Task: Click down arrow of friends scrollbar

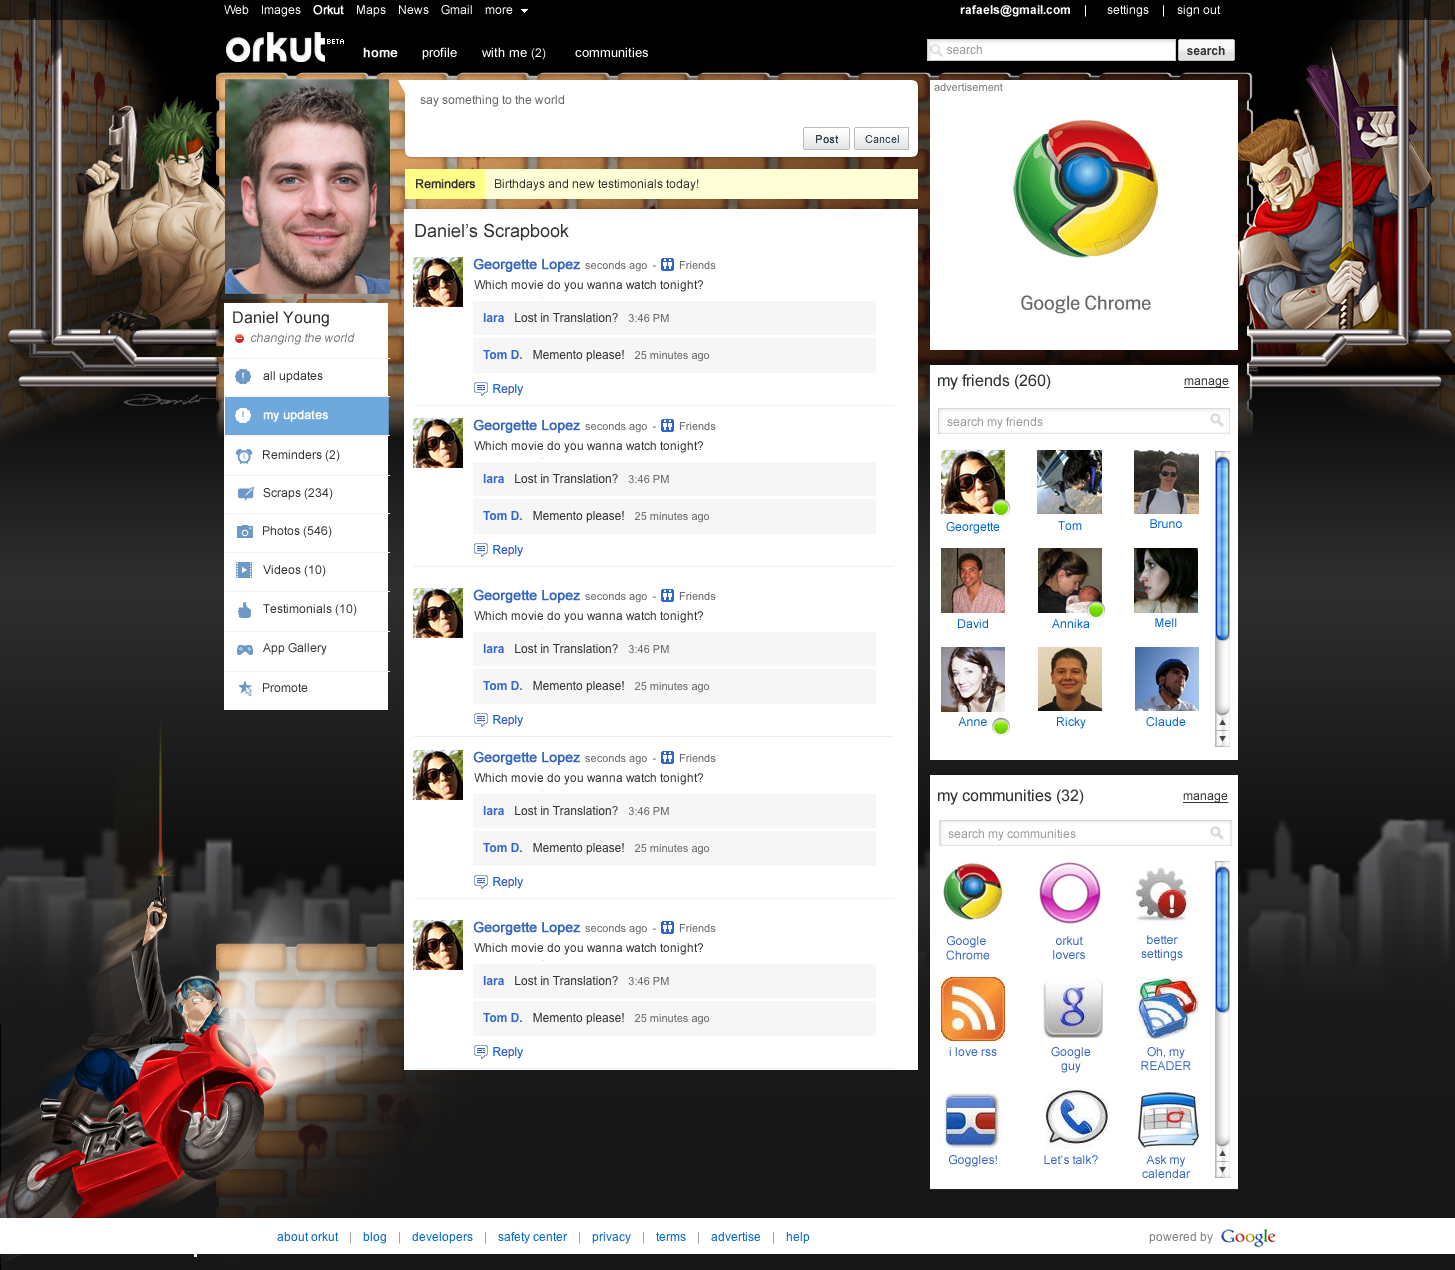Action: point(1222,738)
